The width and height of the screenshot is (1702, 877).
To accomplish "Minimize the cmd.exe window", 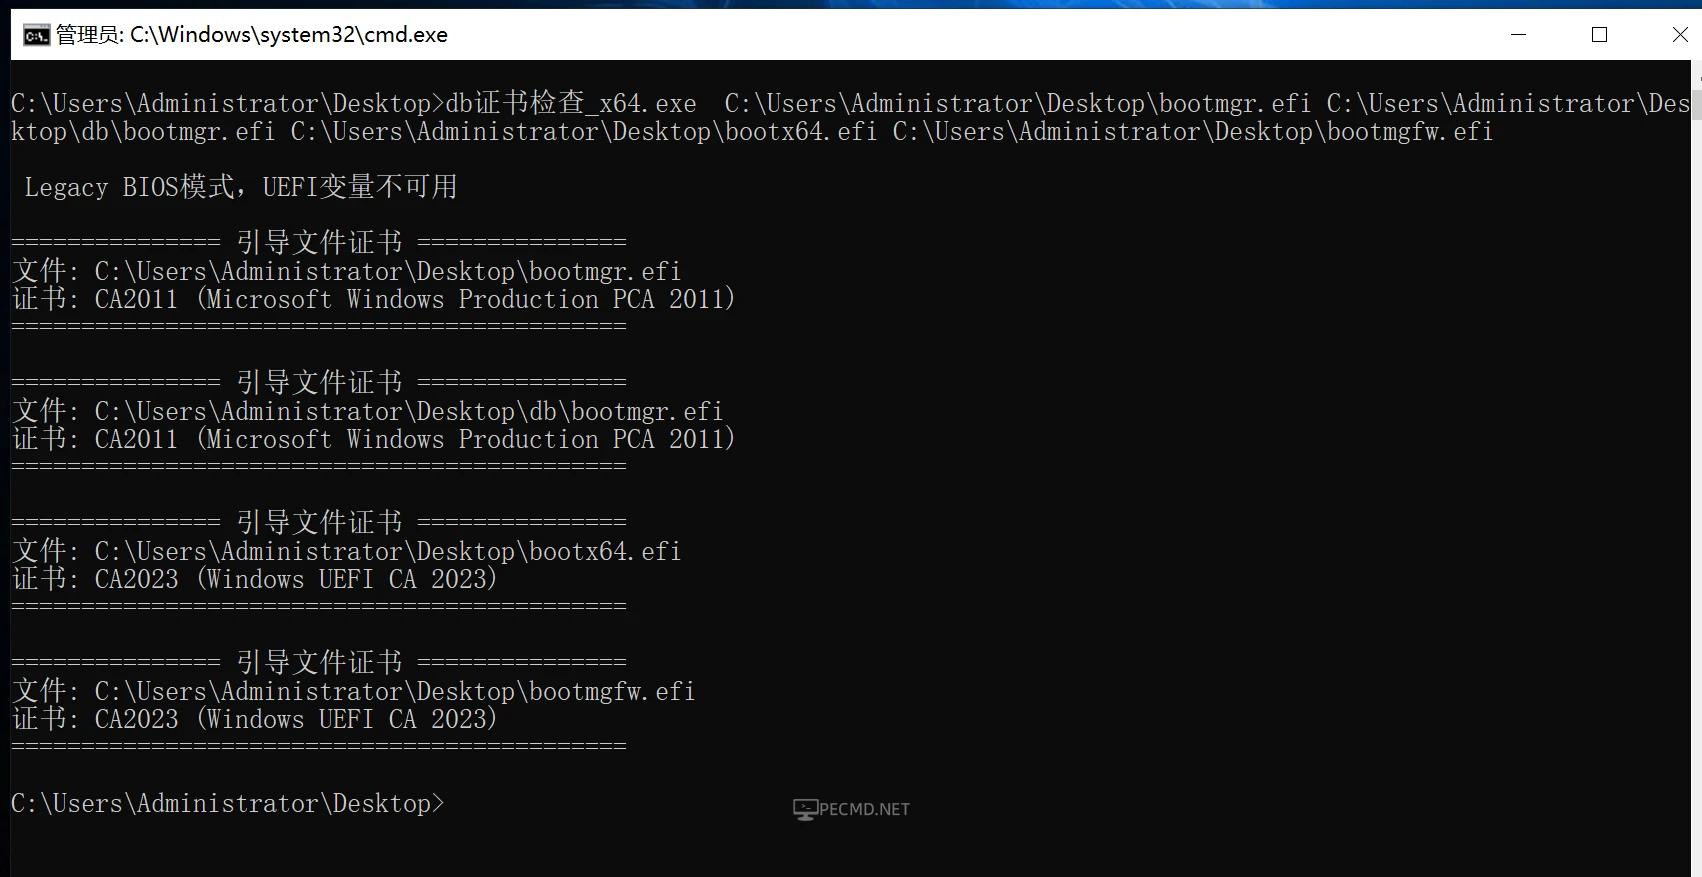I will [x=1518, y=35].
